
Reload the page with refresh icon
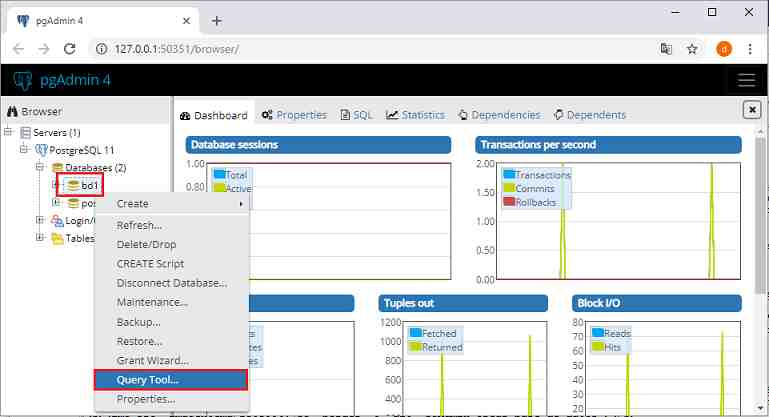[x=70, y=49]
